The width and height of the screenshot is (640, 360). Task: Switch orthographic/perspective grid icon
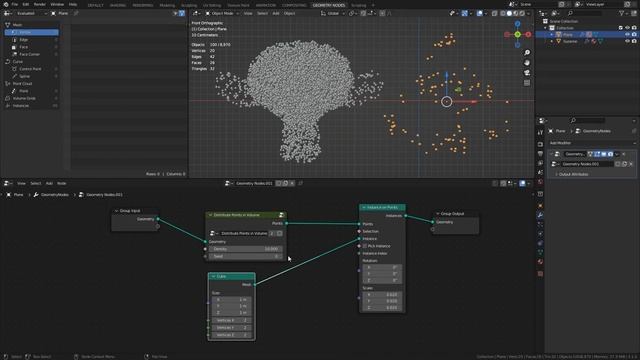pos(527,83)
